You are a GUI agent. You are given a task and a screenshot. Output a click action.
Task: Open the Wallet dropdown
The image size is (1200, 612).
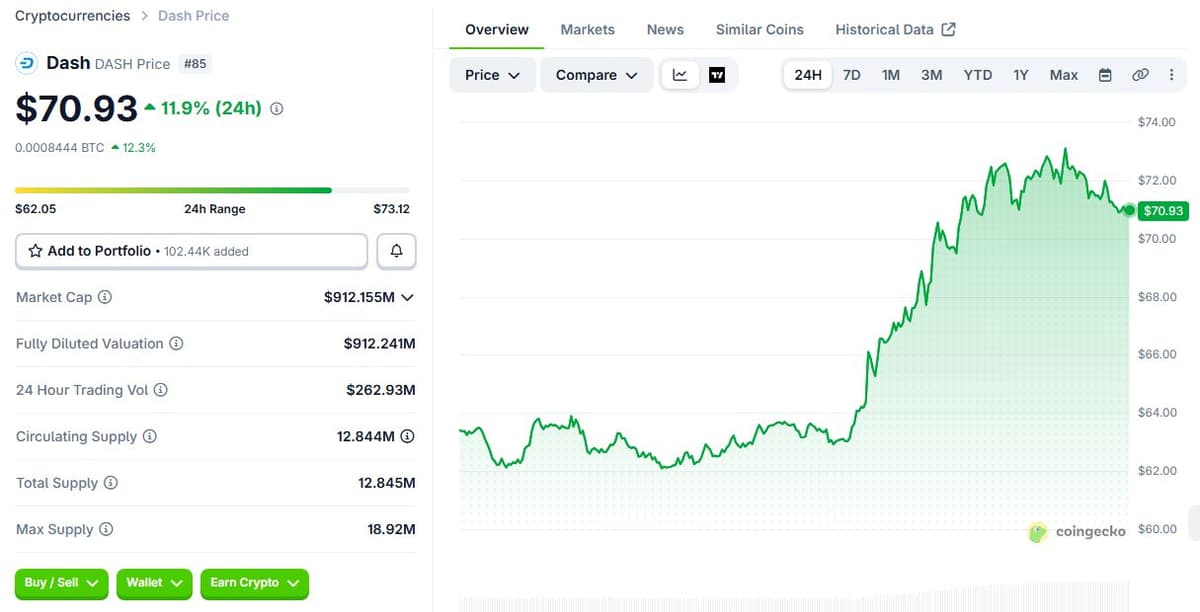[x=154, y=583]
